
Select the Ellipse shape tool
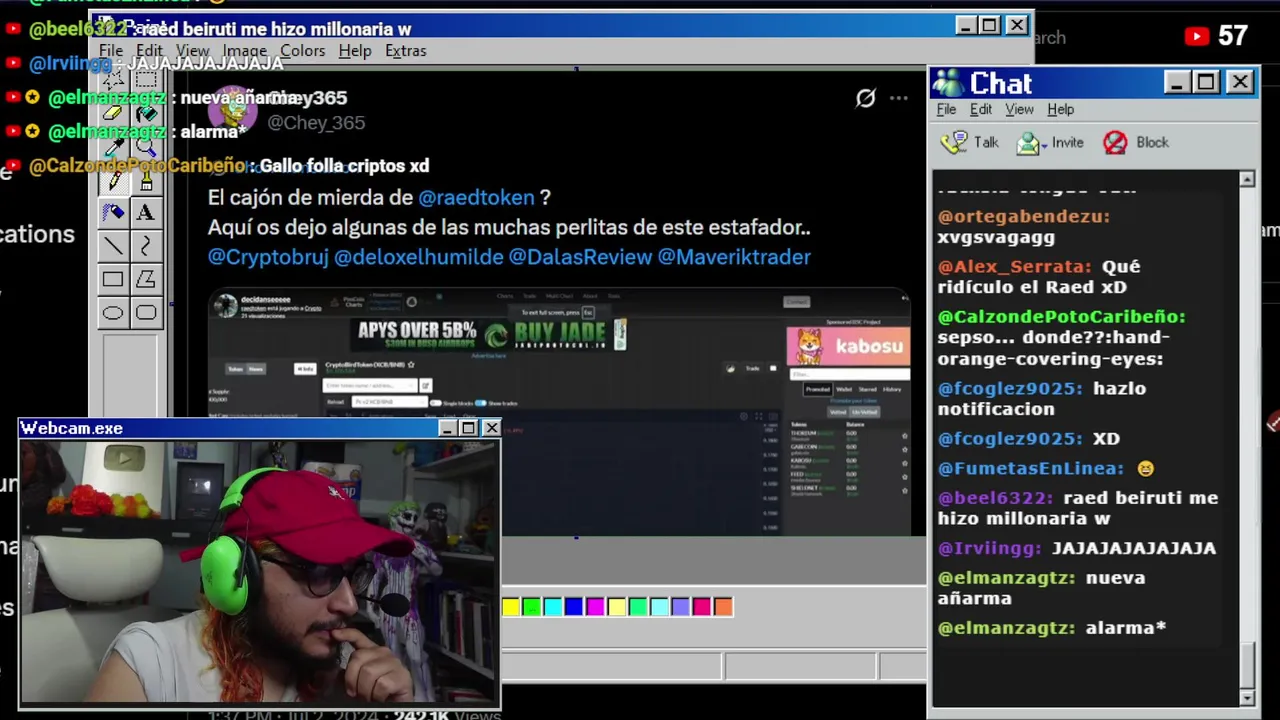[x=113, y=313]
